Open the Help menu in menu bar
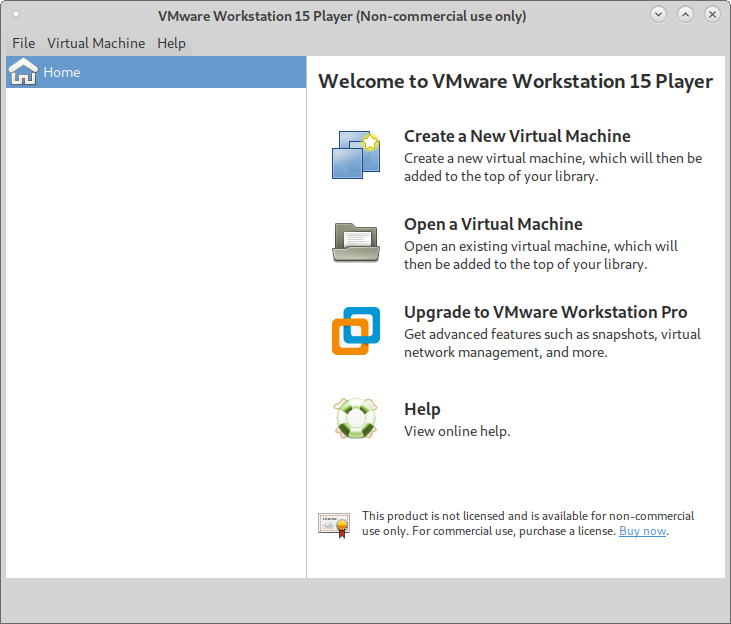This screenshot has width=731, height=624. click(171, 43)
